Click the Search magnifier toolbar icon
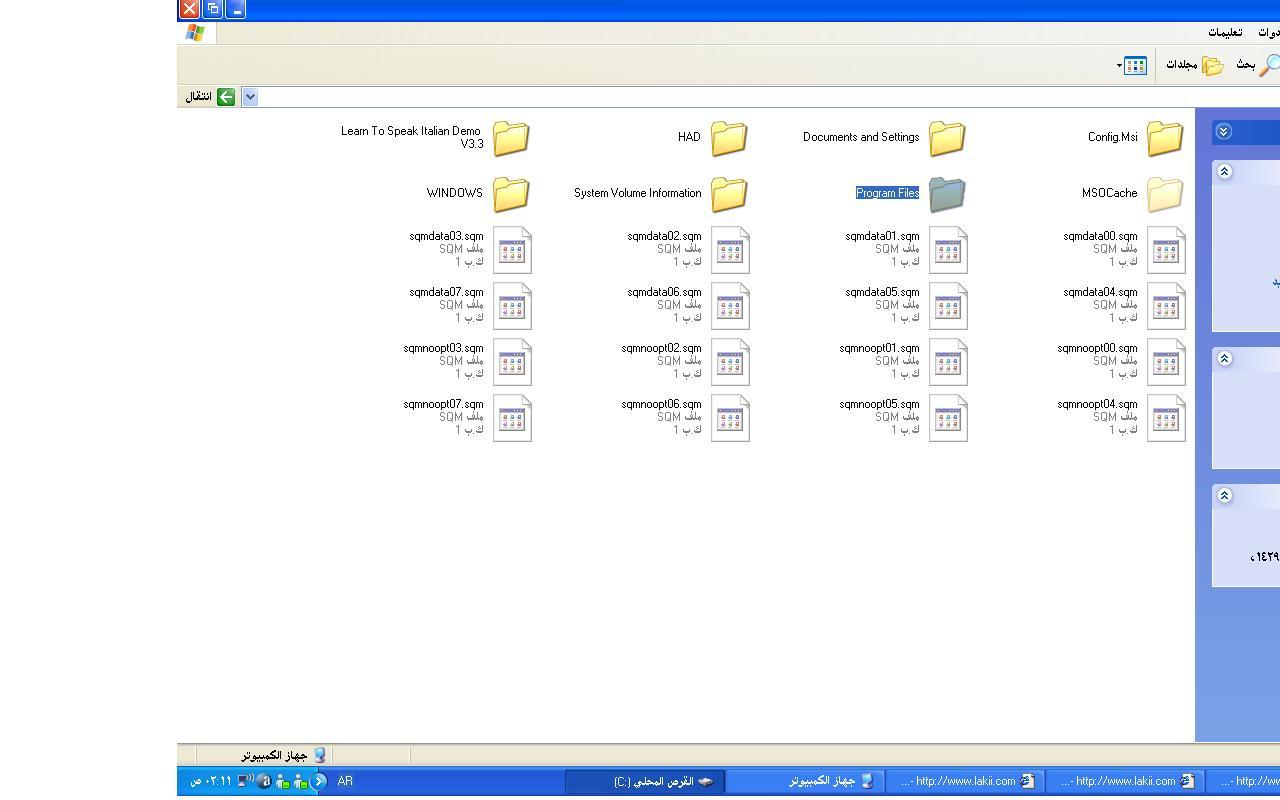 tap(1267, 65)
